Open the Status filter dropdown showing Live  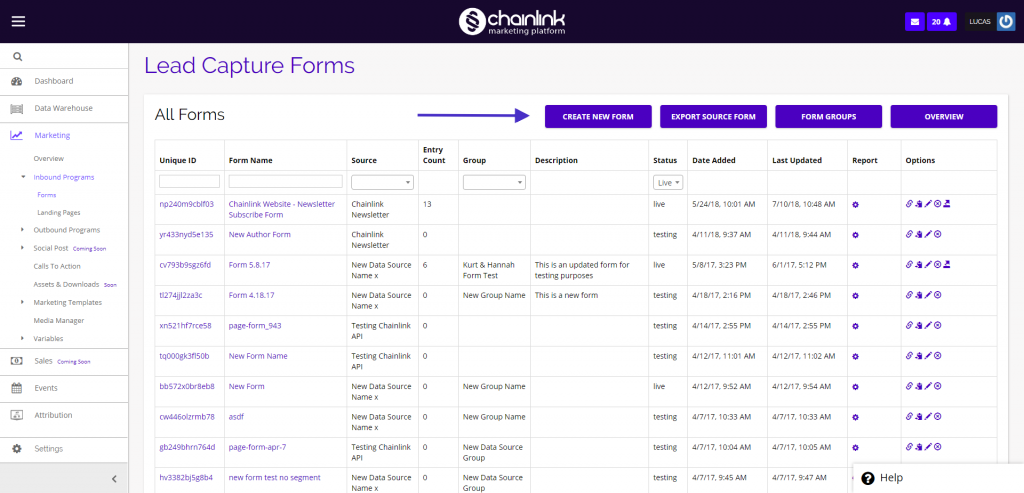point(668,182)
